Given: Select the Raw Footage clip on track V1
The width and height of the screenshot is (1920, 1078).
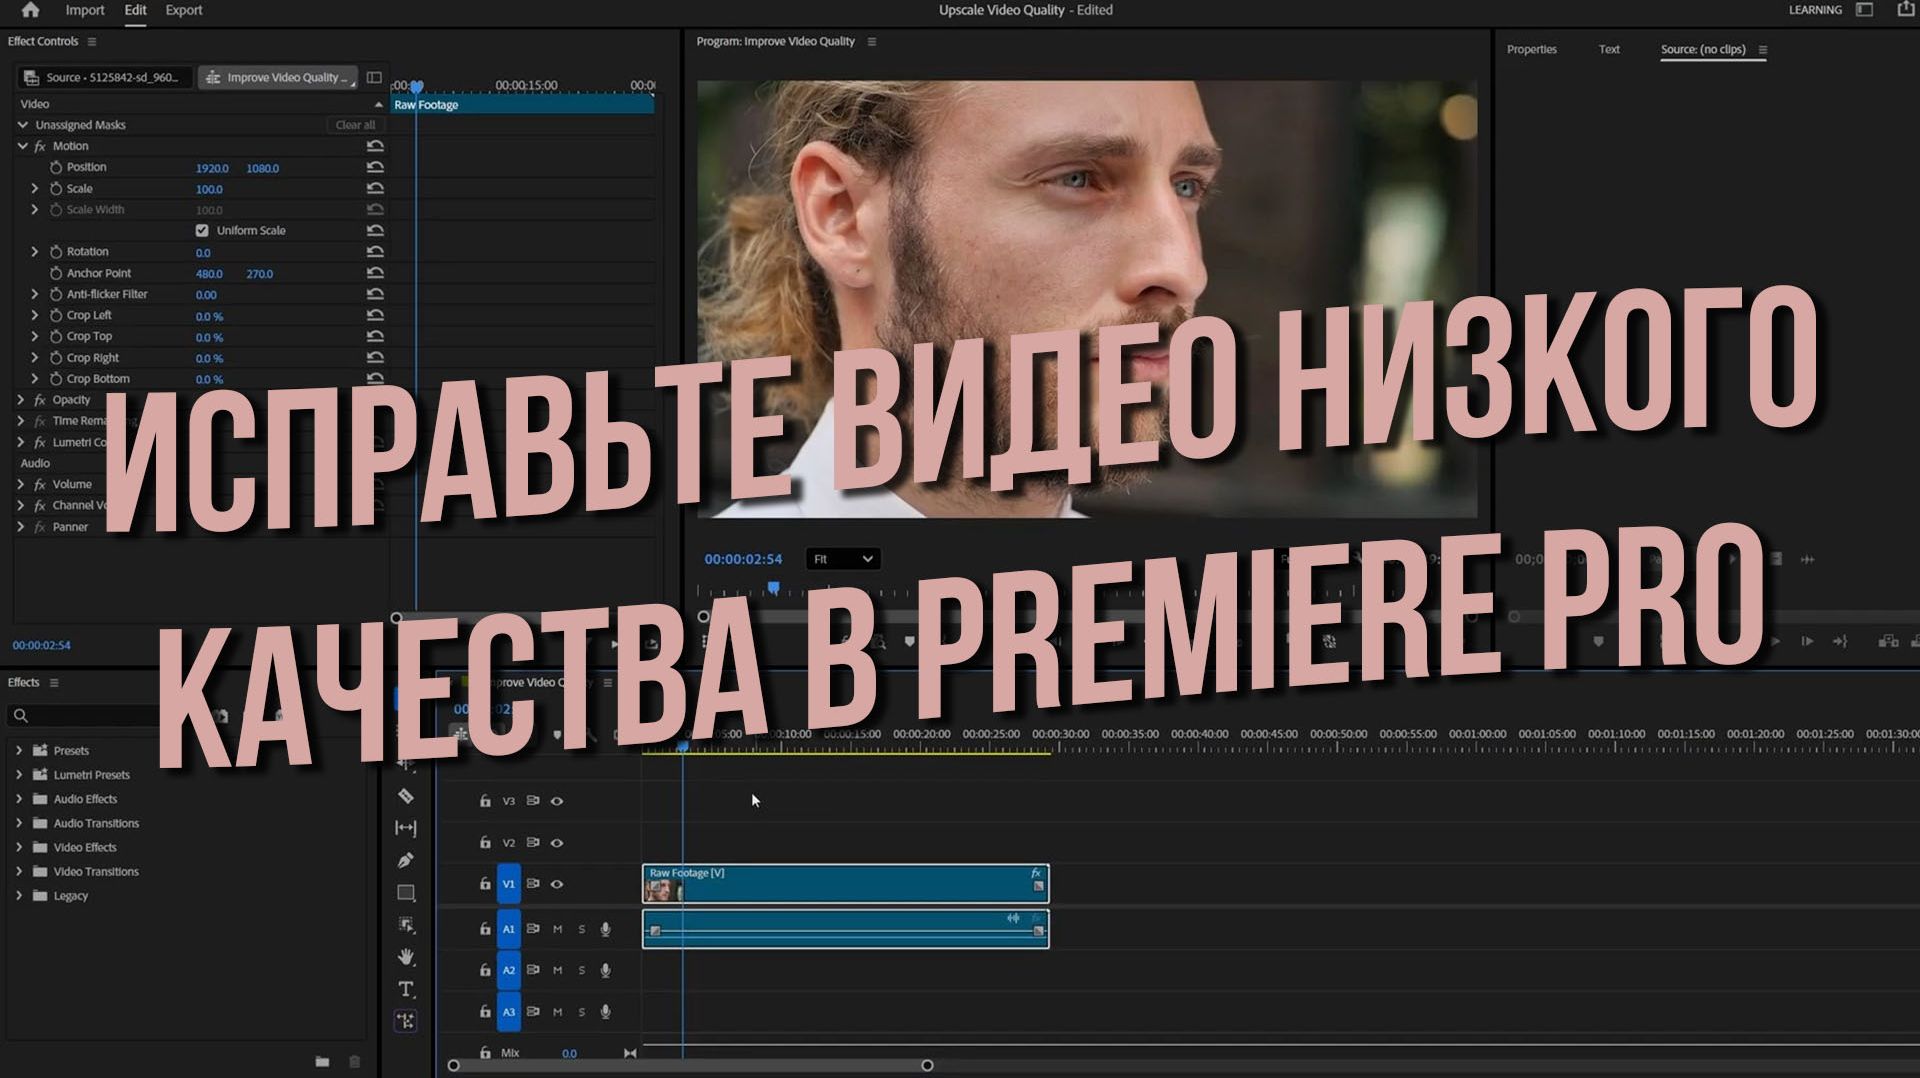Looking at the screenshot, I should 845,884.
